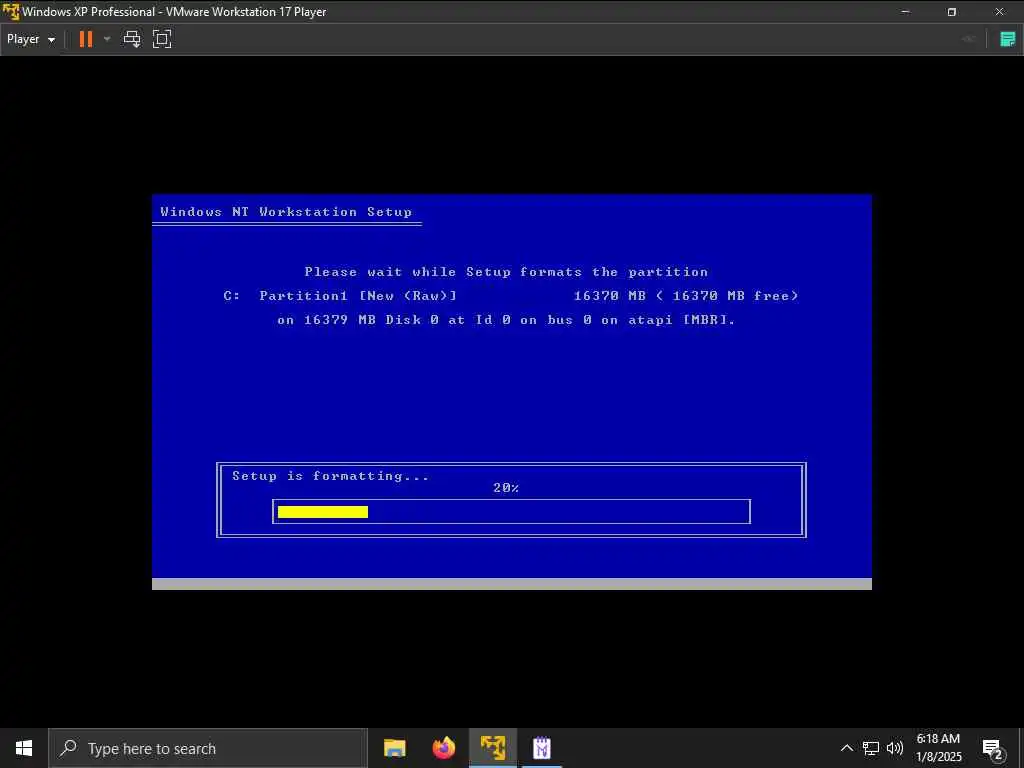Screen dimensions: 1024x768
Task: Launch Firefox from the taskbar
Action: click(443, 748)
